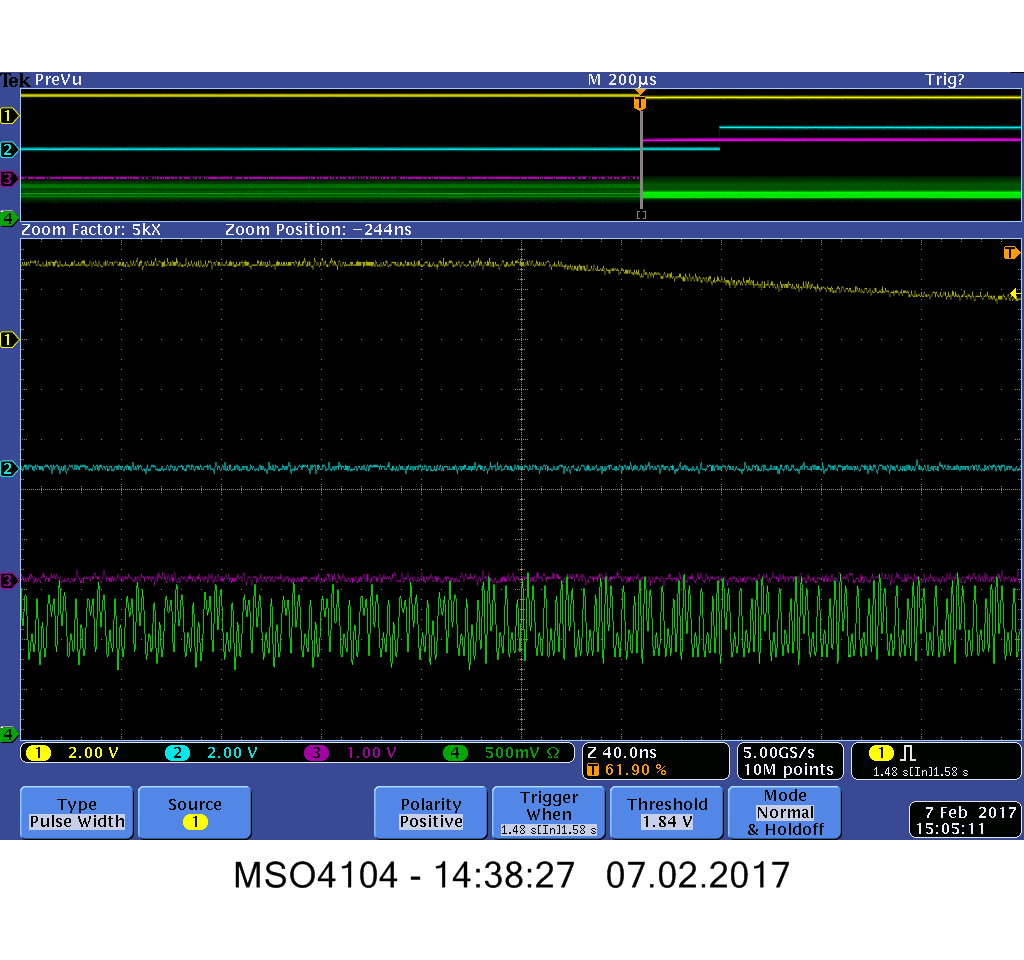Click the 2.00 V channel 1 scale value
Screen dimensions: 1024x960
93,752
